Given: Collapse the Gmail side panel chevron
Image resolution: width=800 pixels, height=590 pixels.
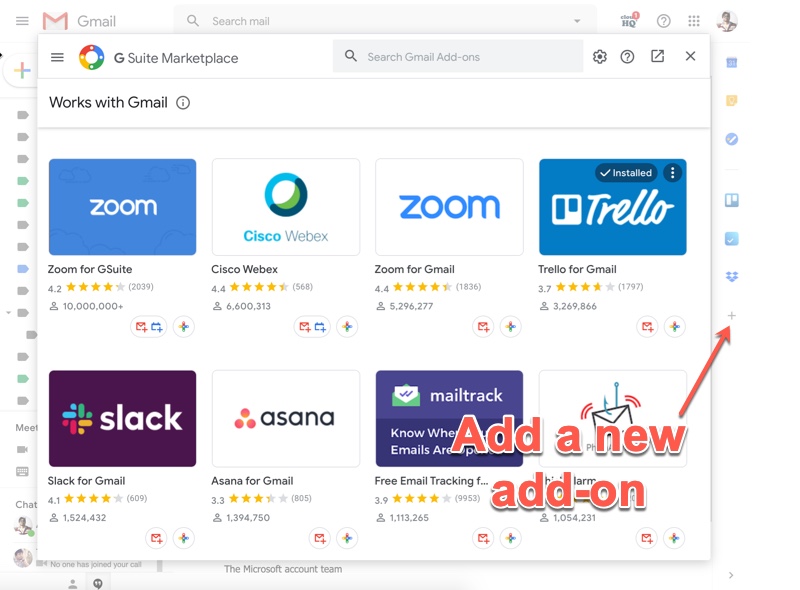Looking at the screenshot, I should point(731,575).
